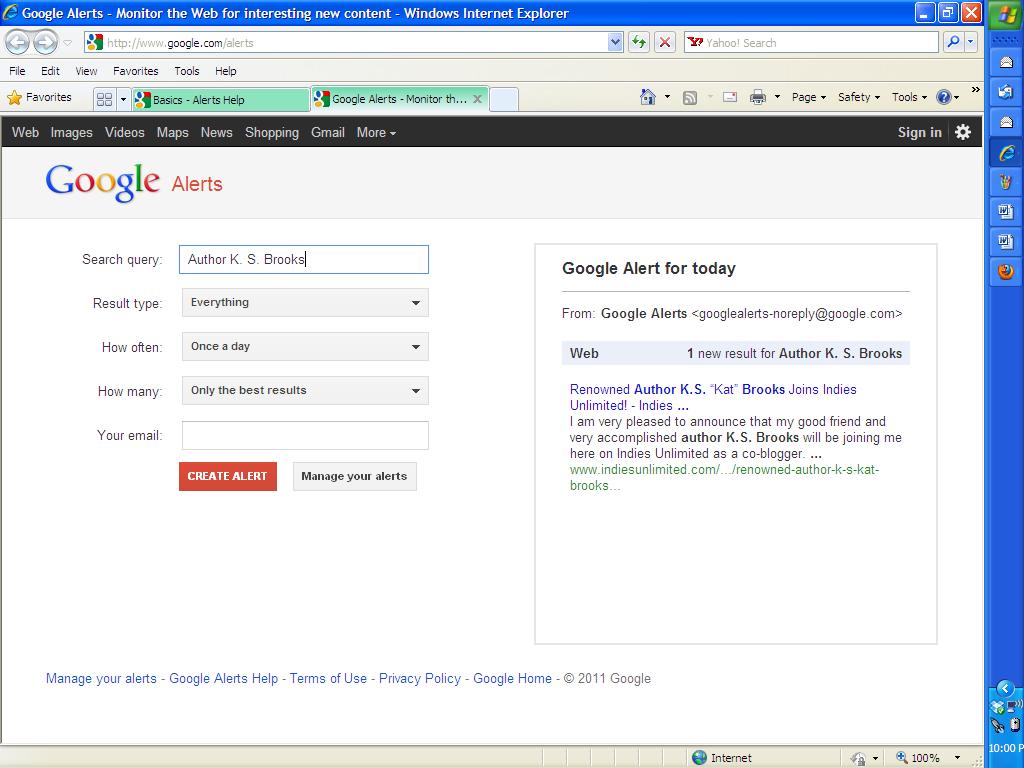Open the Quick Tabs grid view
The height and width of the screenshot is (768, 1024).
[x=104, y=99]
